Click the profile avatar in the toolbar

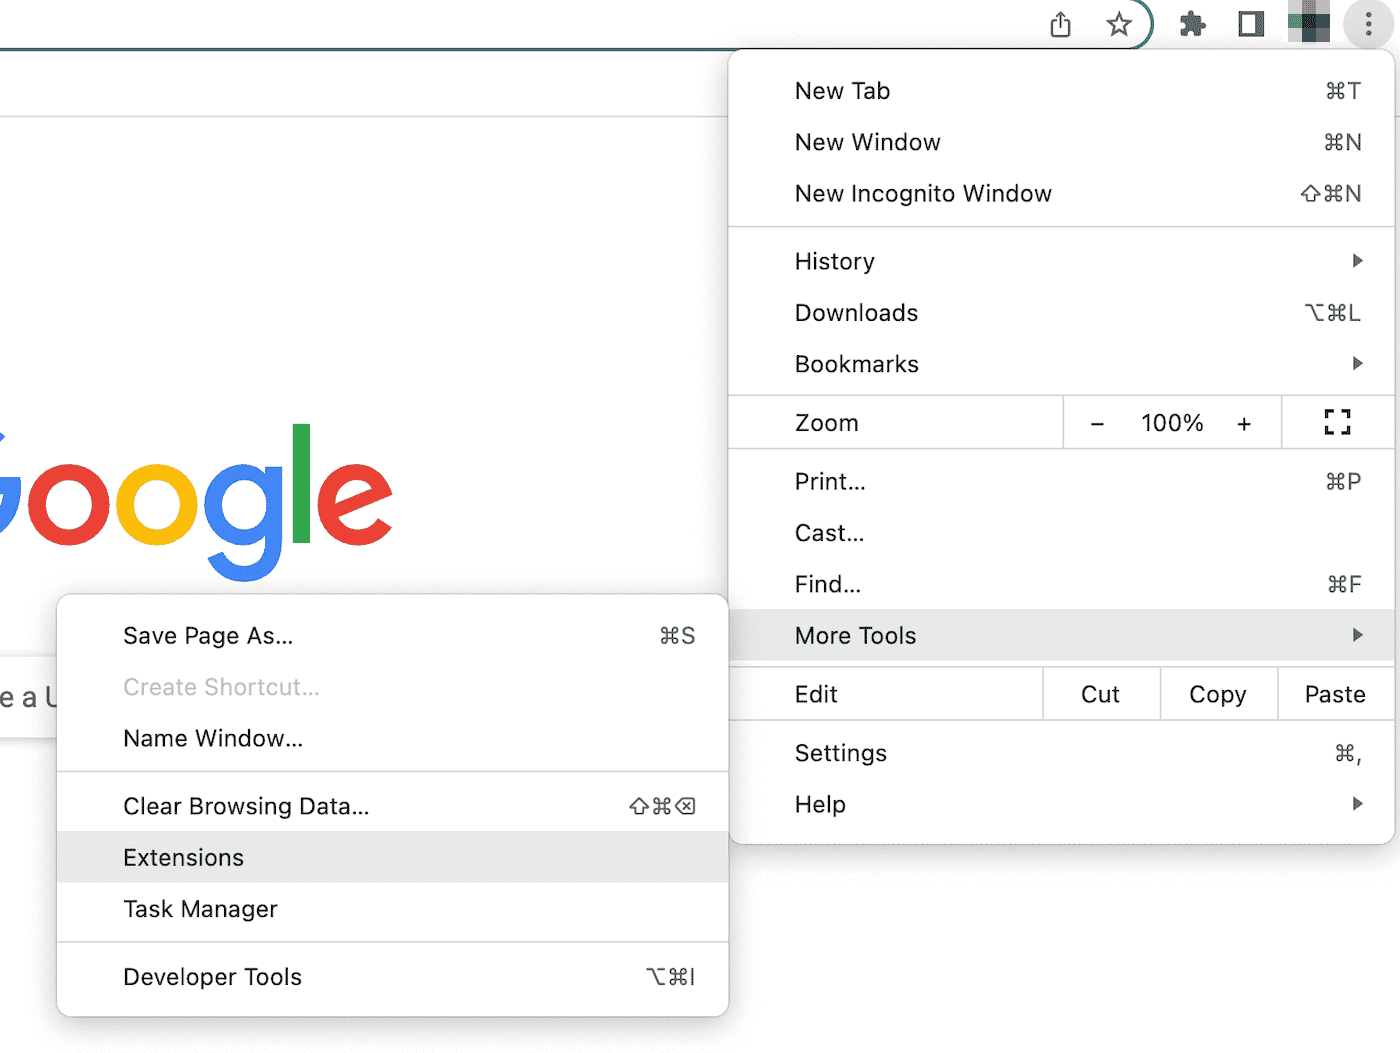click(1308, 24)
